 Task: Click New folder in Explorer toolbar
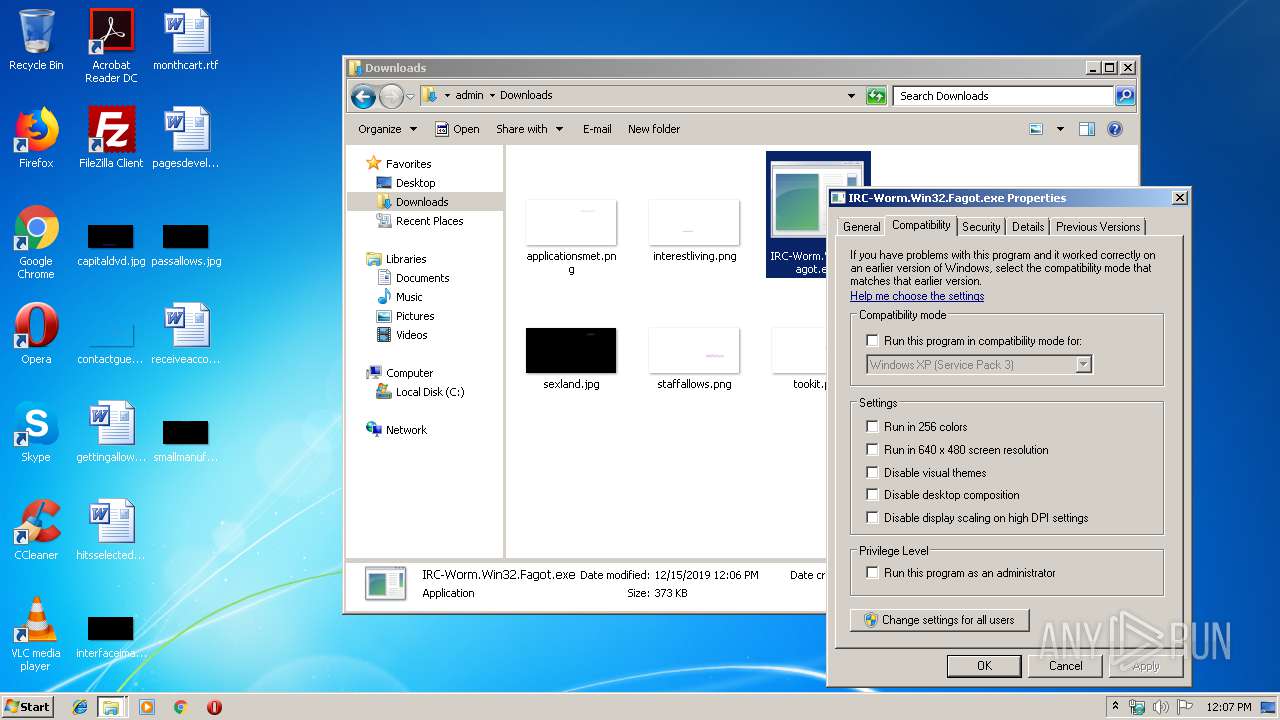point(654,129)
